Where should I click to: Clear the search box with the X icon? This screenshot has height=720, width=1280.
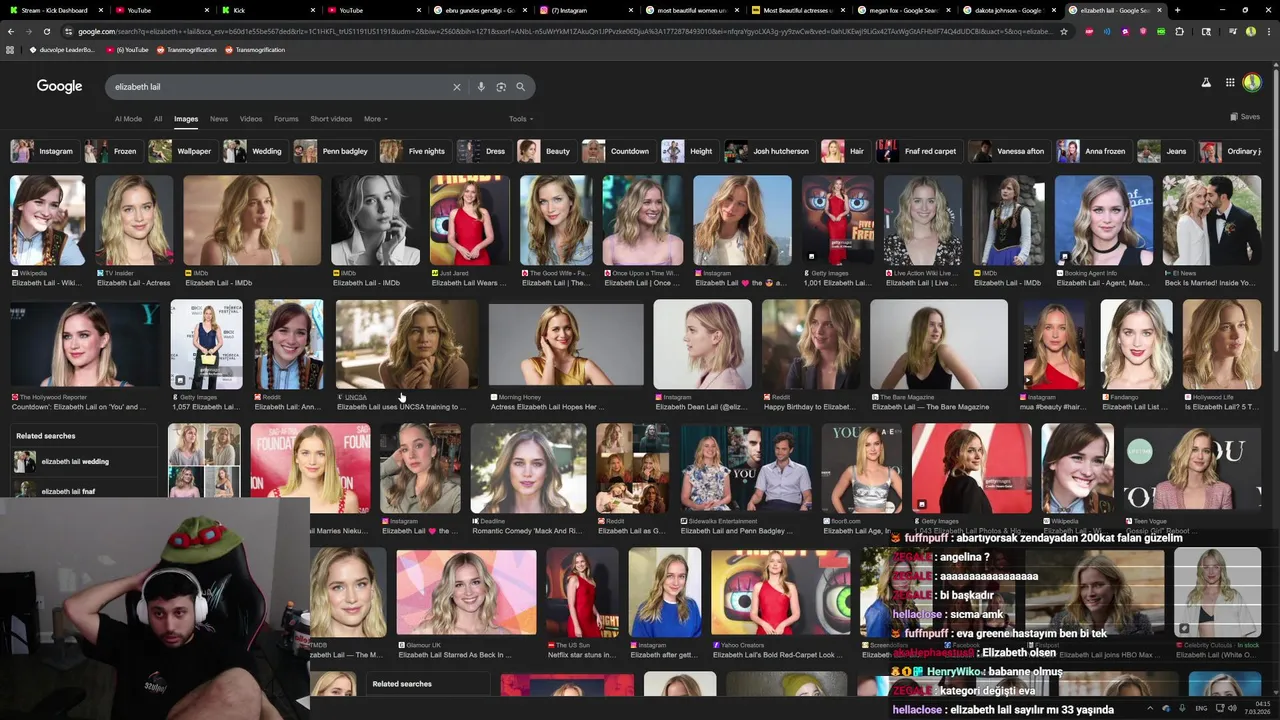pos(457,87)
